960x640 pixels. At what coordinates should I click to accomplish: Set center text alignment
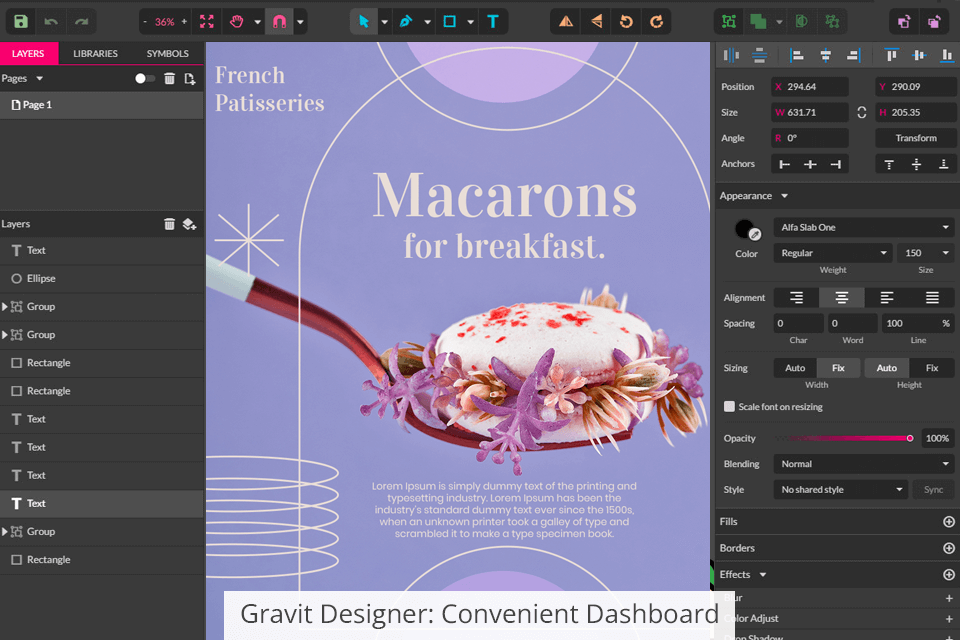pos(842,298)
